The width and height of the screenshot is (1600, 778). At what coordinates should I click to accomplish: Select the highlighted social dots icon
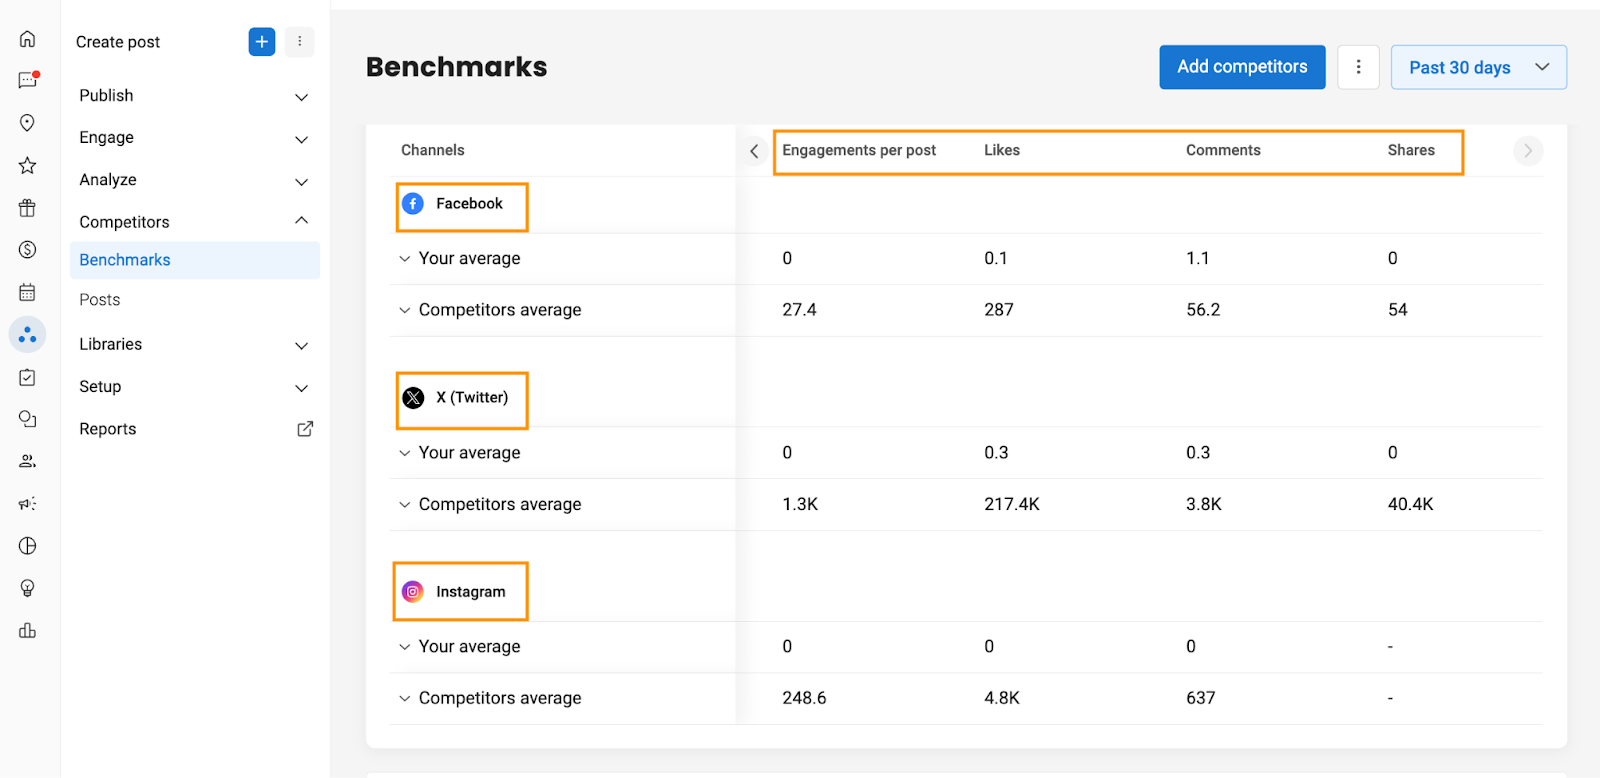coord(27,335)
